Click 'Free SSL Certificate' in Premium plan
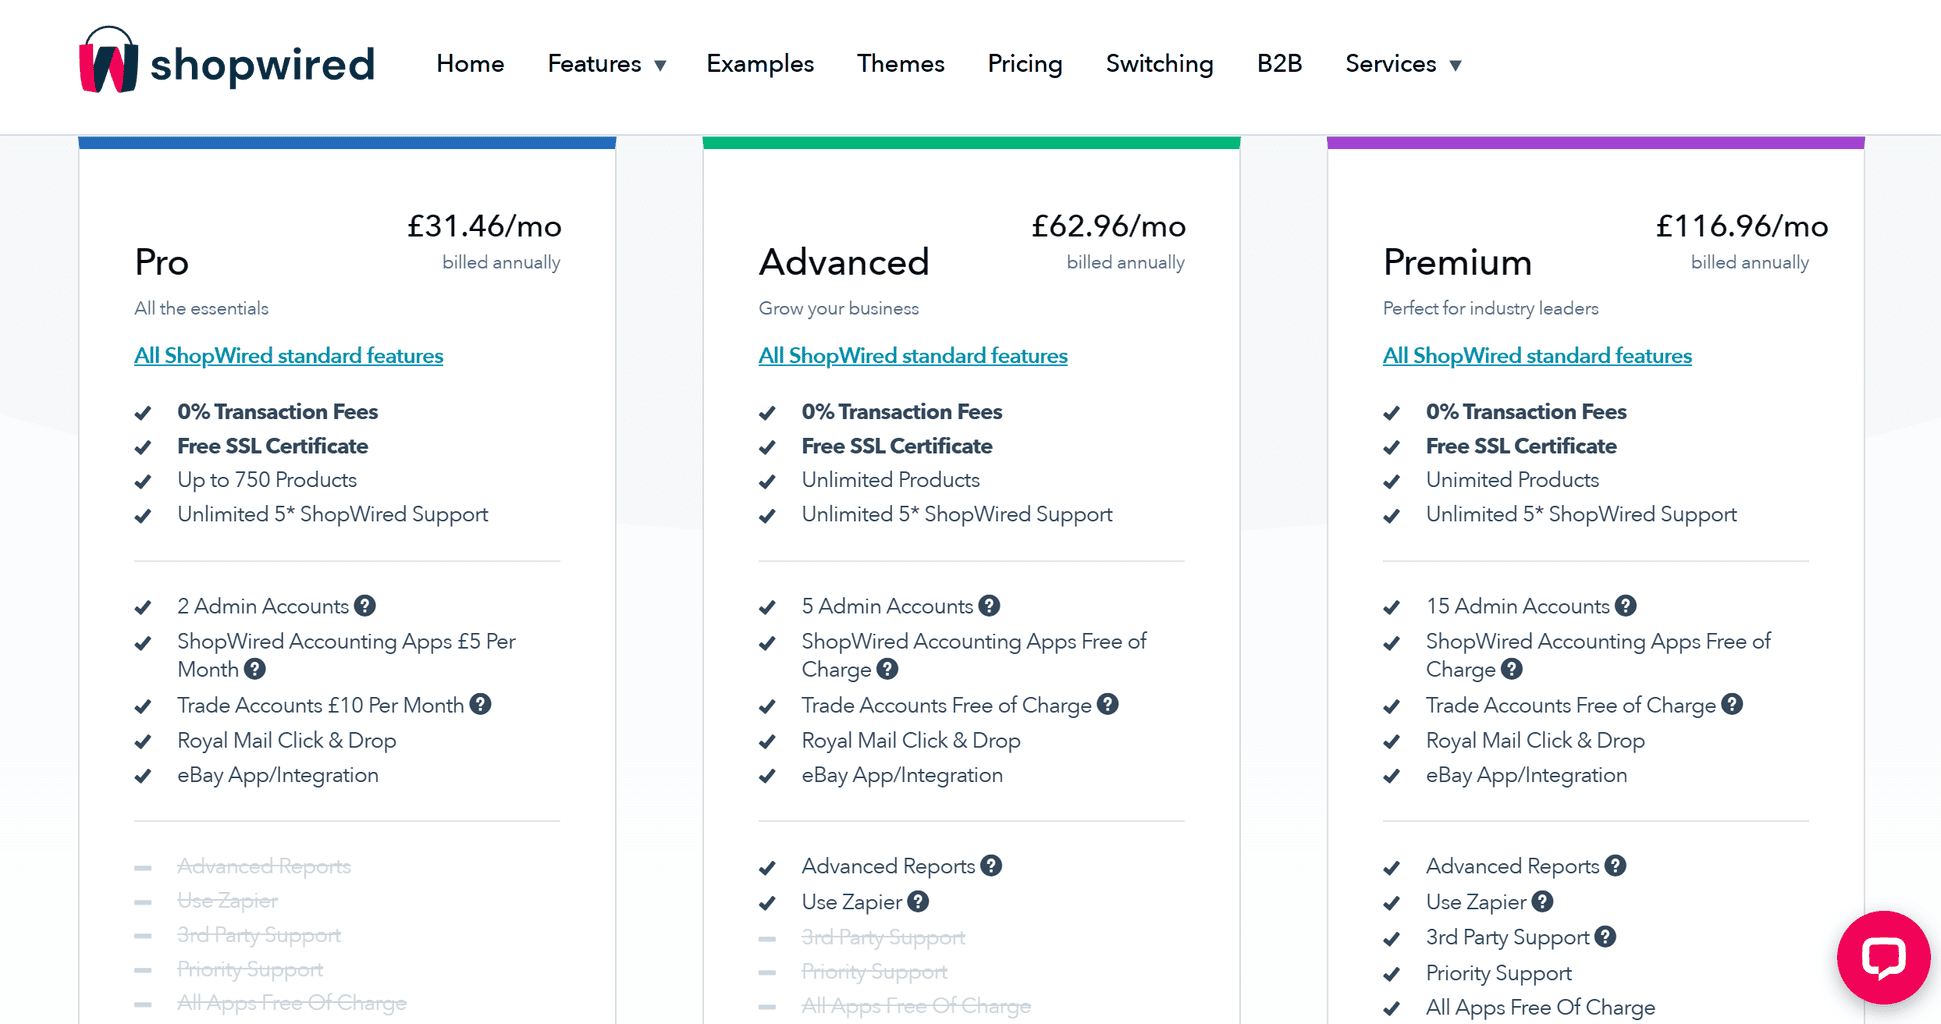 [1521, 446]
